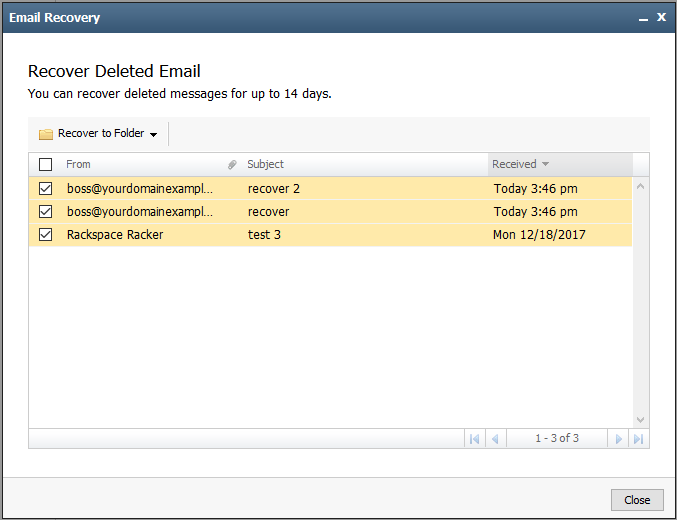Image resolution: width=677 pixels, height=520 pixels.
Task: Go to previous page of results
Action: [x=496, y=439]
